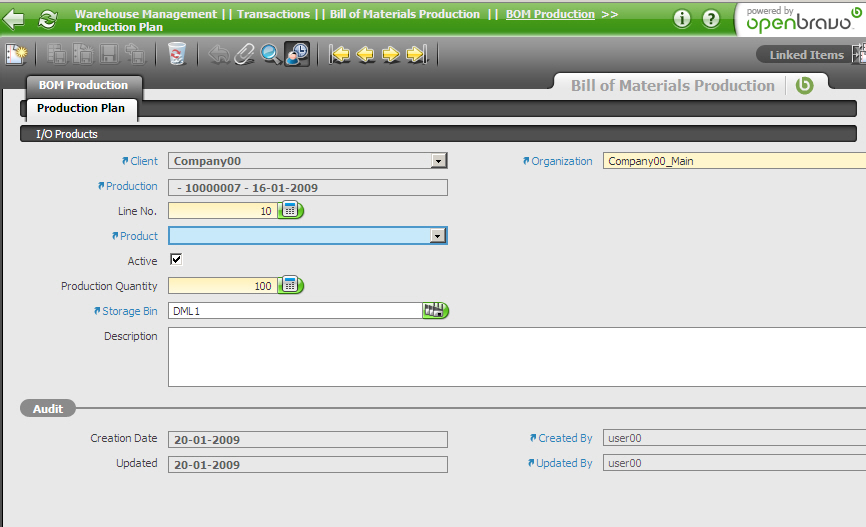Viewport: 866px width, 527px height.
Task: Select the BOM Production tab
Action: click(x=83, y=85)
